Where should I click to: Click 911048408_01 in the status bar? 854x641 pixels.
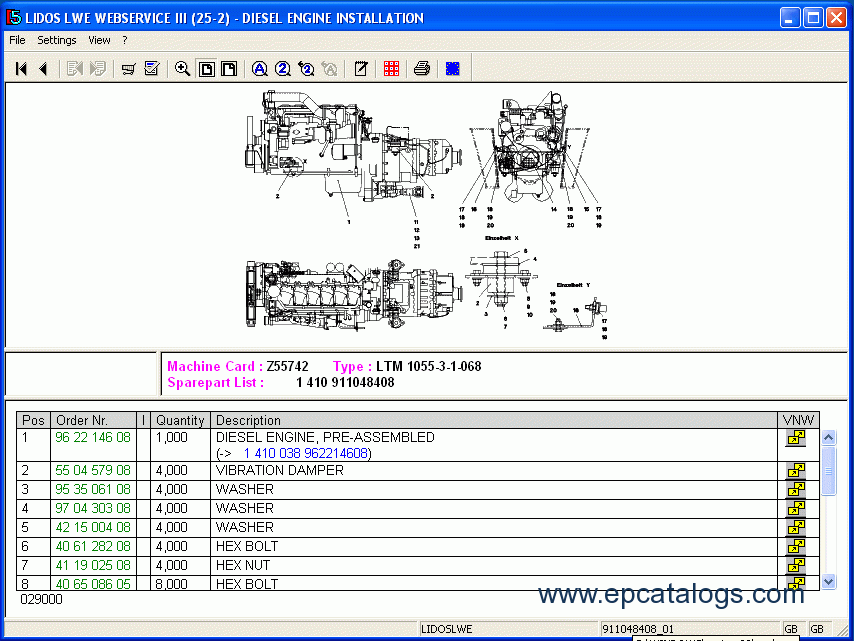coord(638,629)
